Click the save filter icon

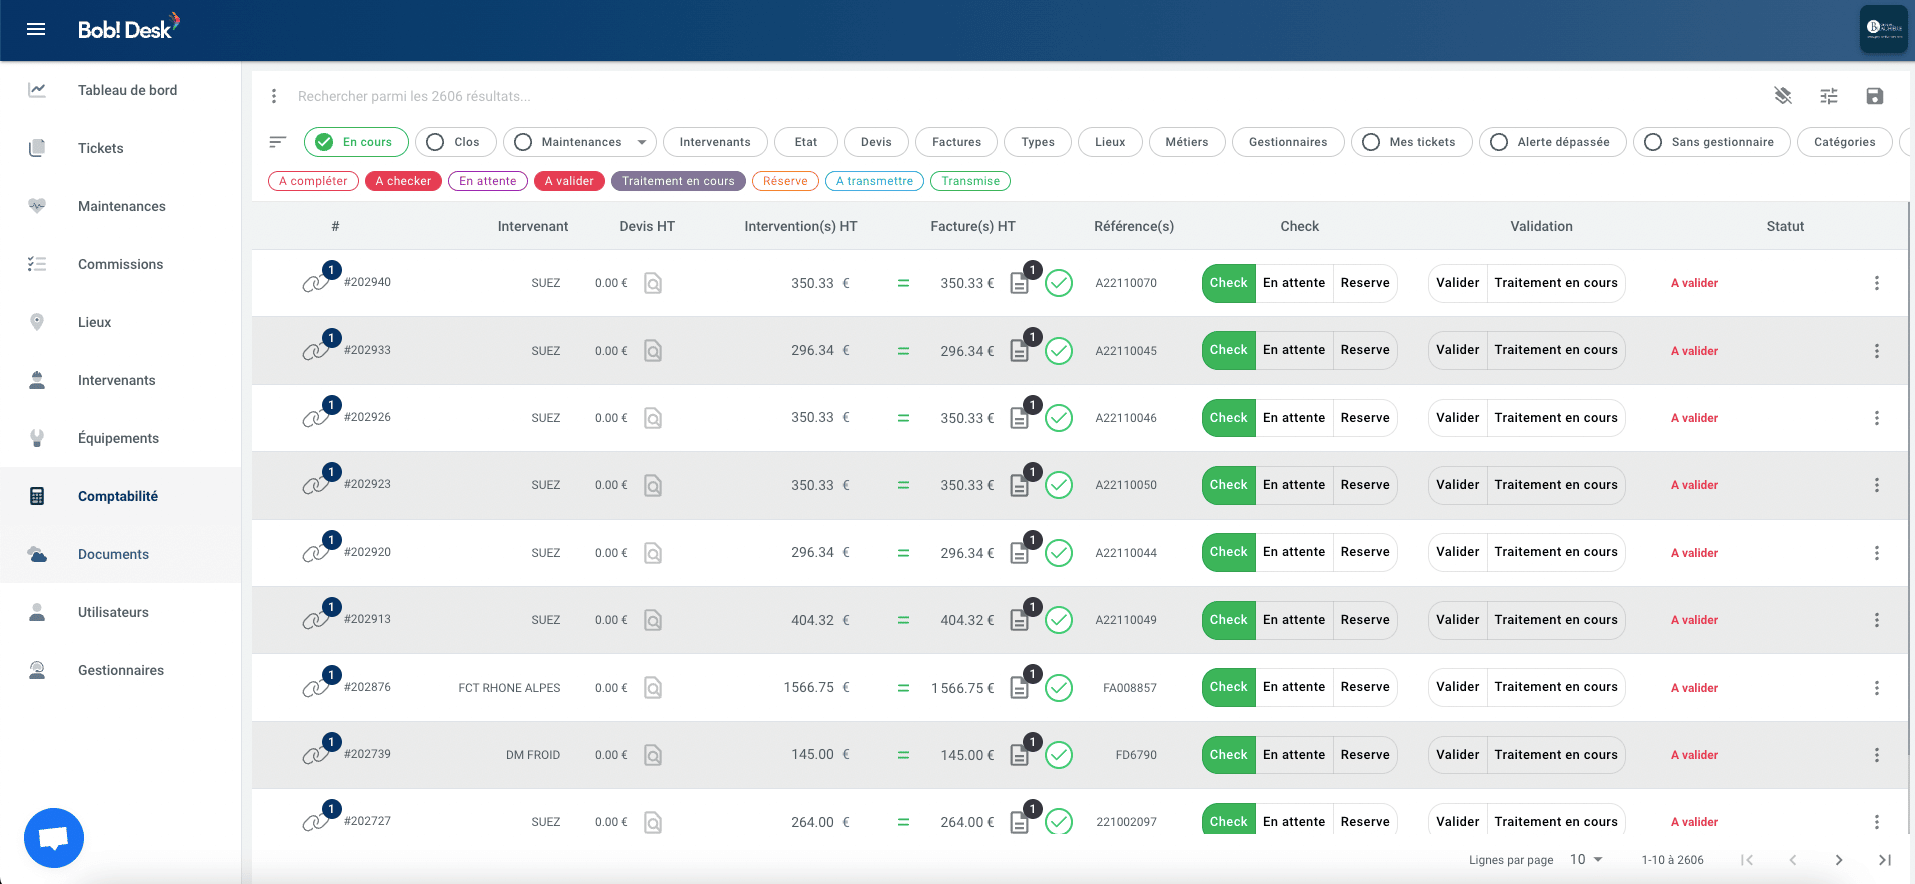pos(1875,96)
